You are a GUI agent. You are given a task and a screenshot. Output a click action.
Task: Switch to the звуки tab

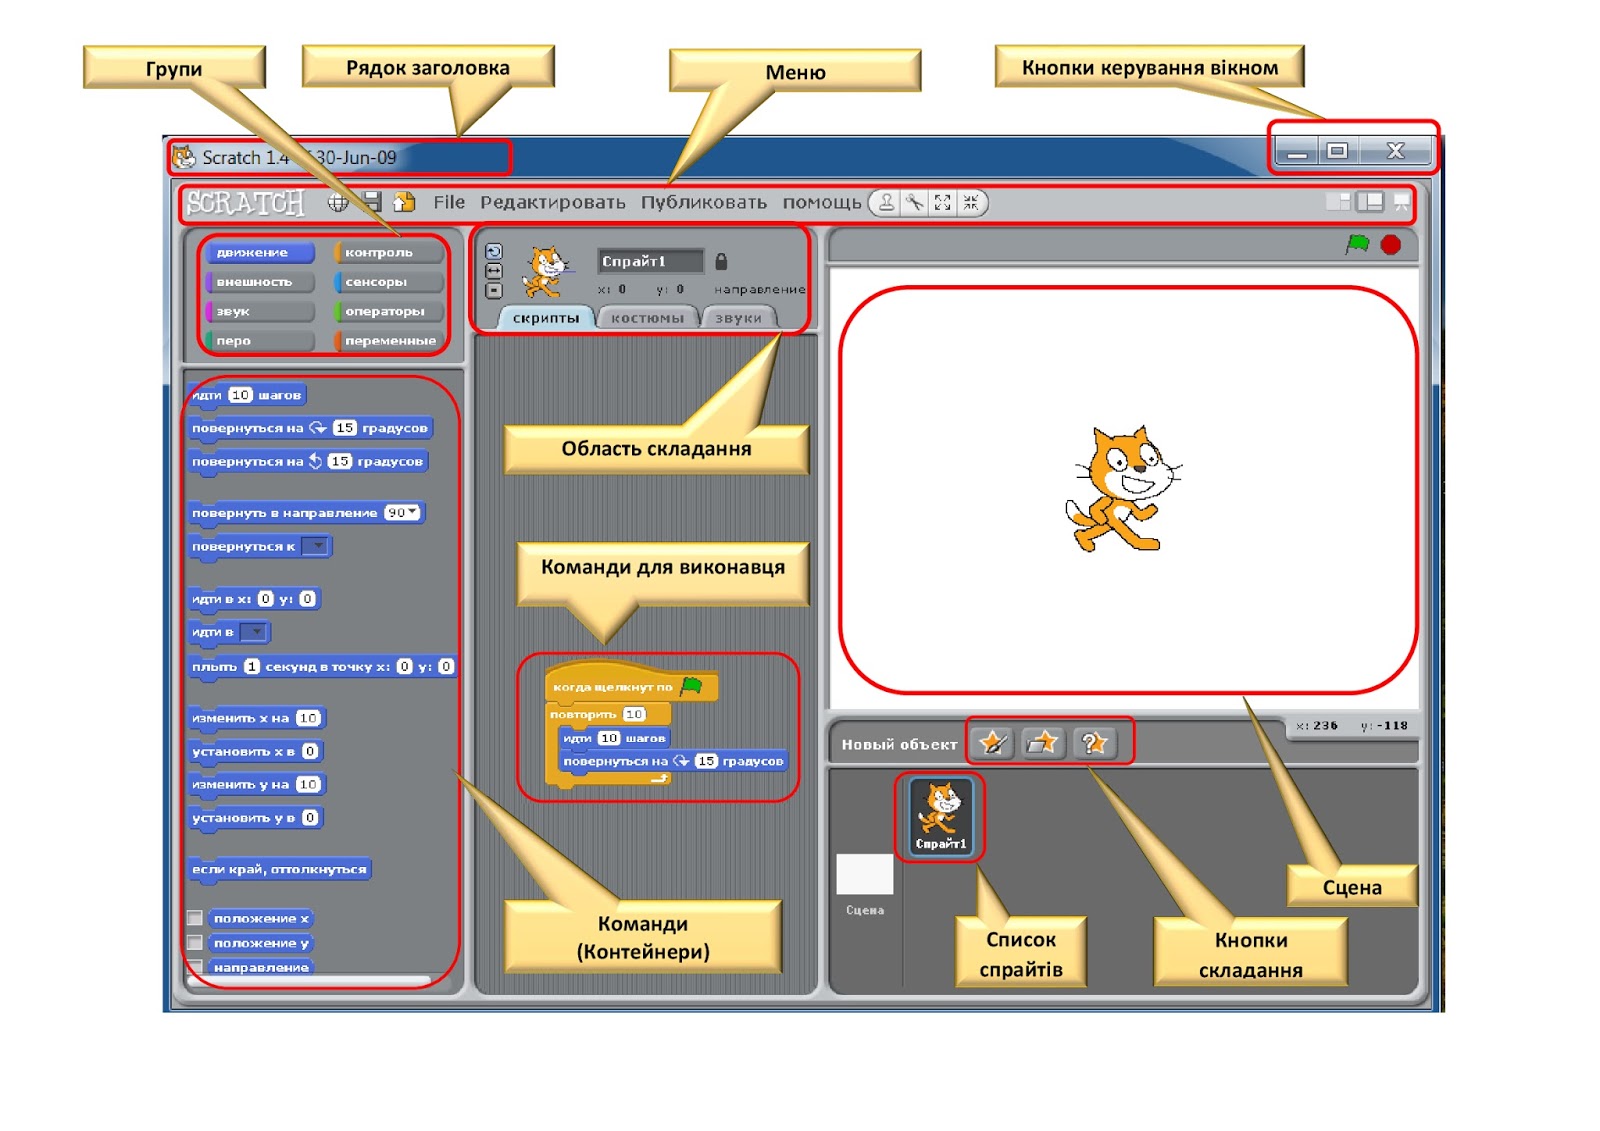pos(739,318)
